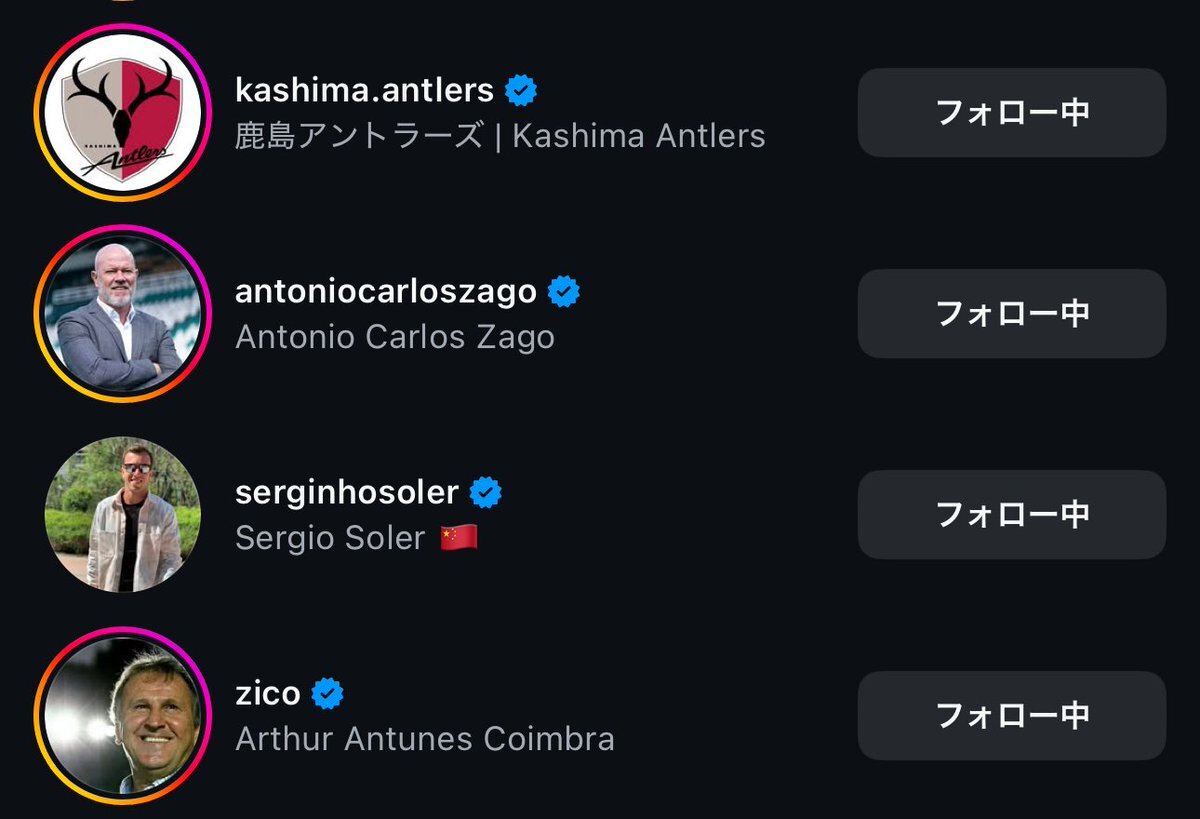
Task: Toggle following button for serginhosoler
Action: click(x=1012, y=514)
